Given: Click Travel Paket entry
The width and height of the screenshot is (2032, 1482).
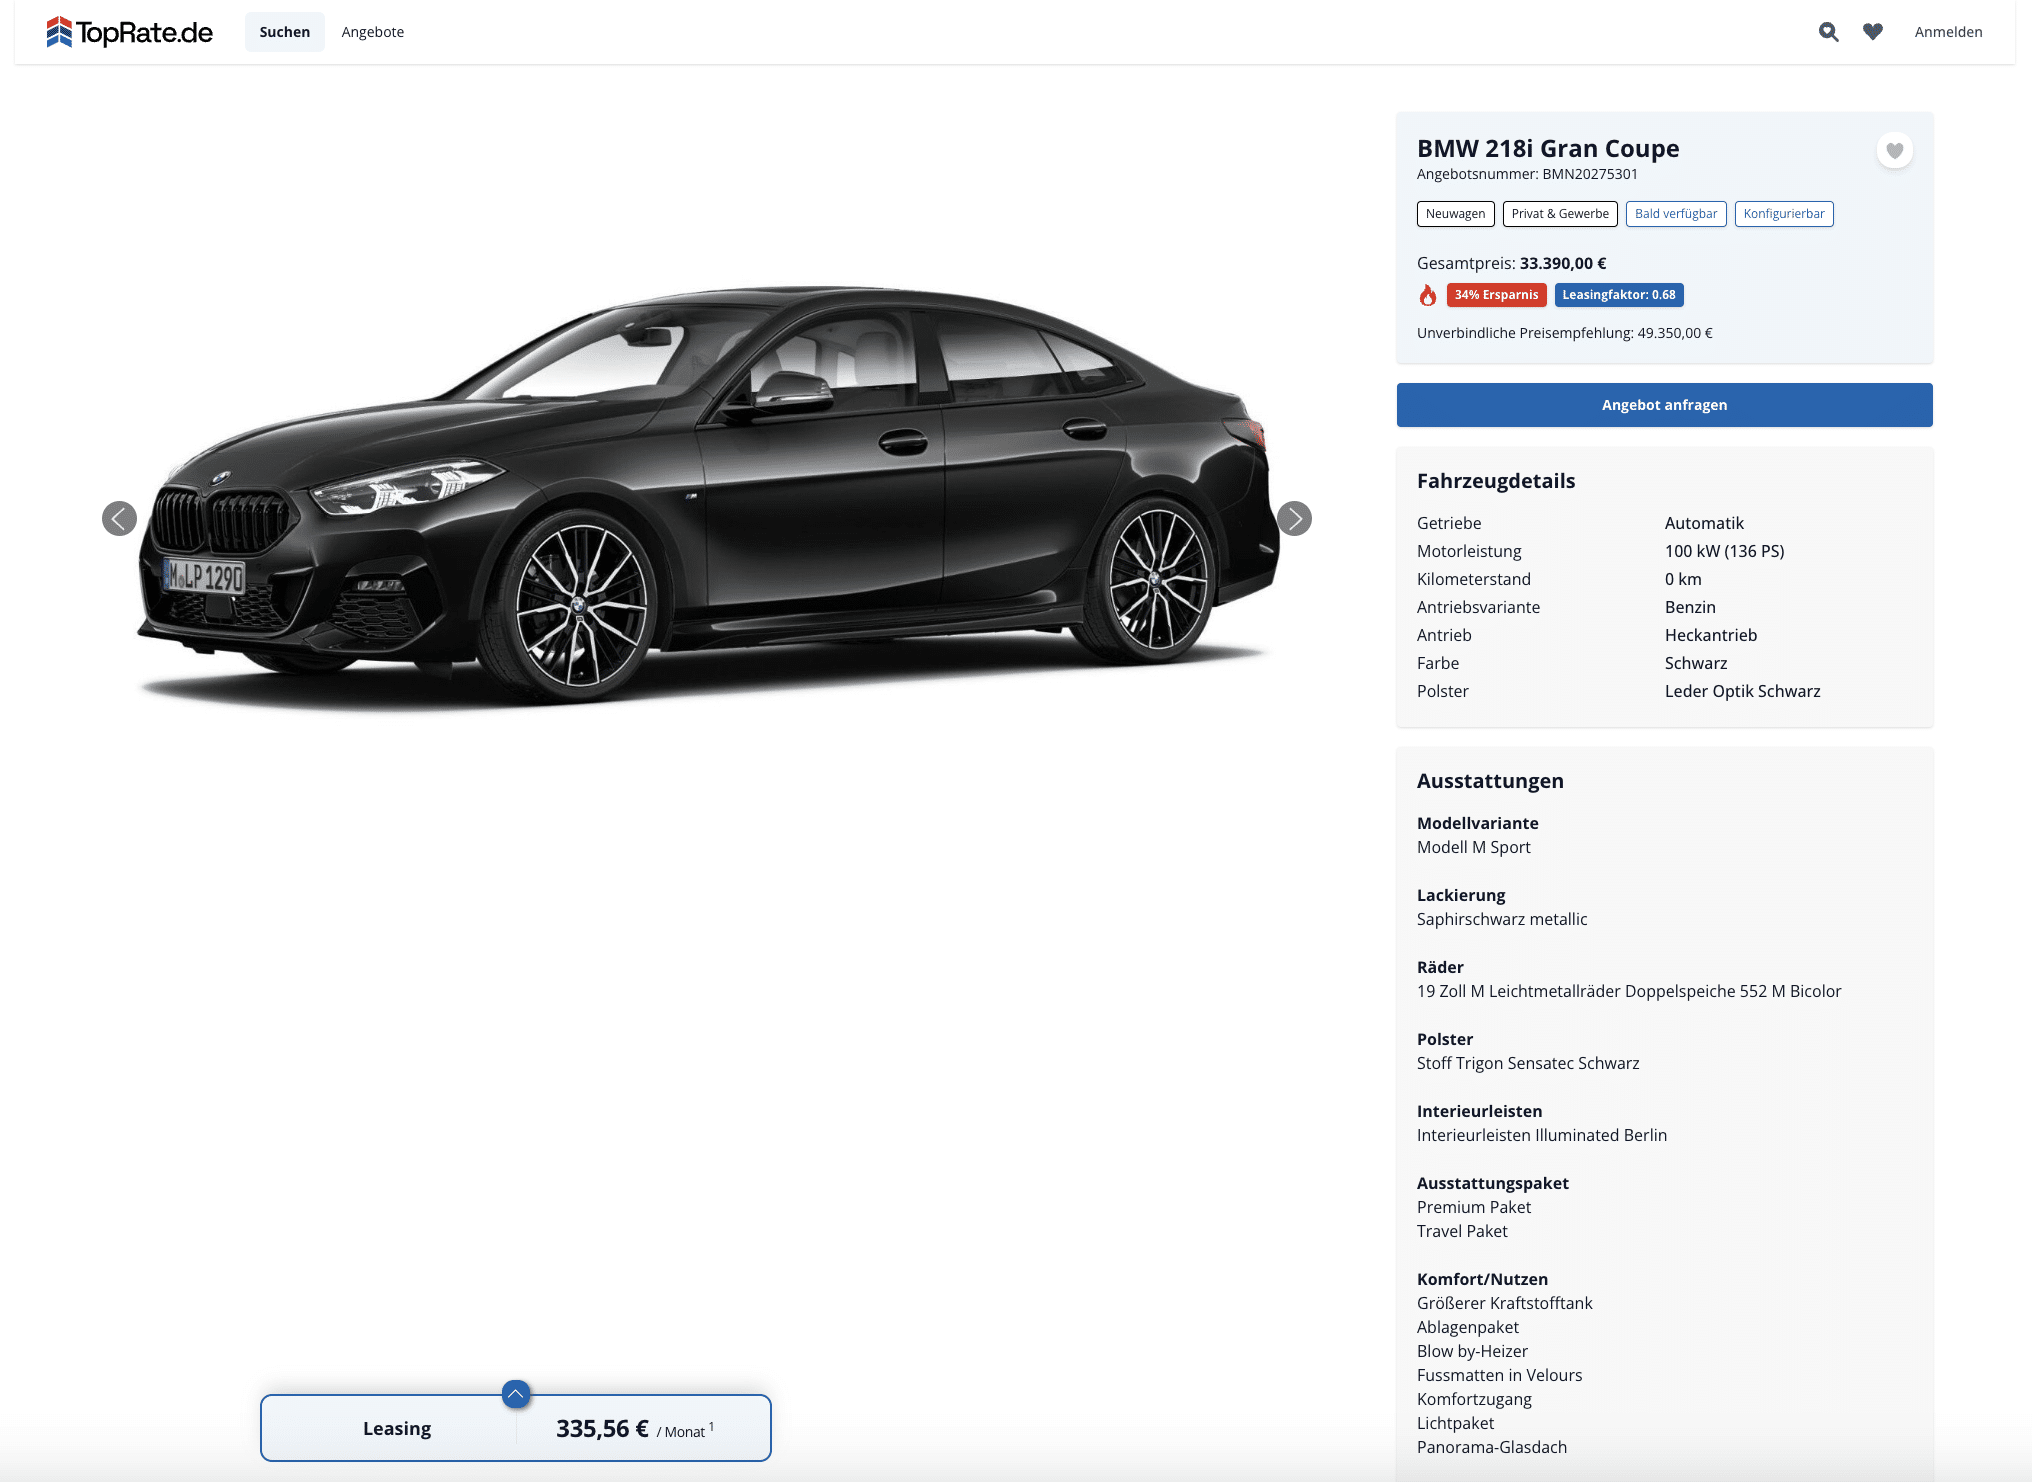Looking at the screenshot, I should (1462, 1231).
